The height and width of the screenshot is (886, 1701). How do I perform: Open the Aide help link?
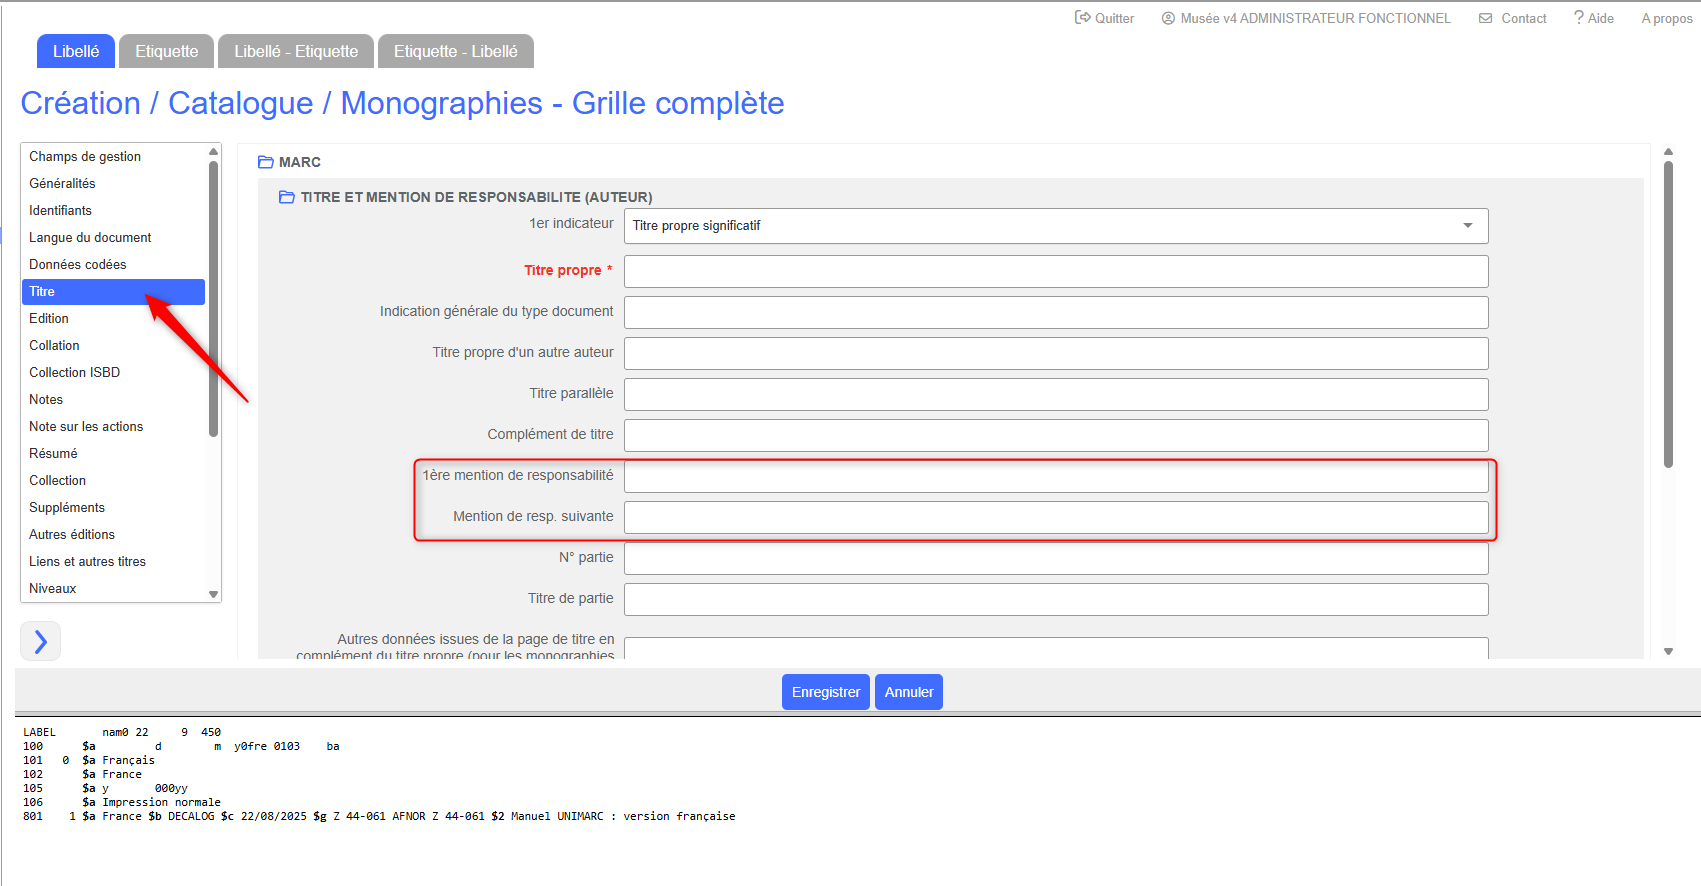pos(1593,18)
